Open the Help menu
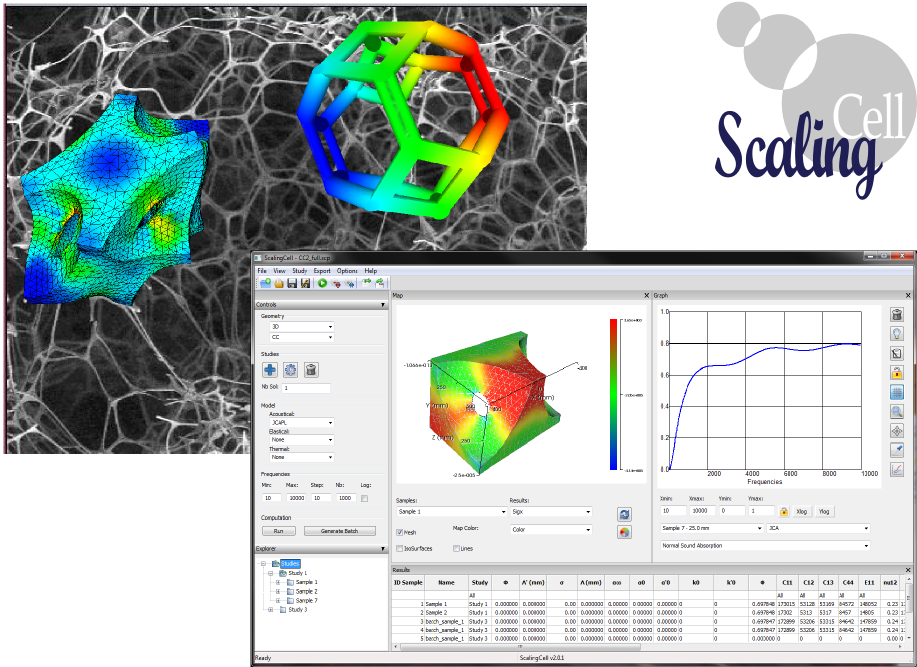 [371, 271]
